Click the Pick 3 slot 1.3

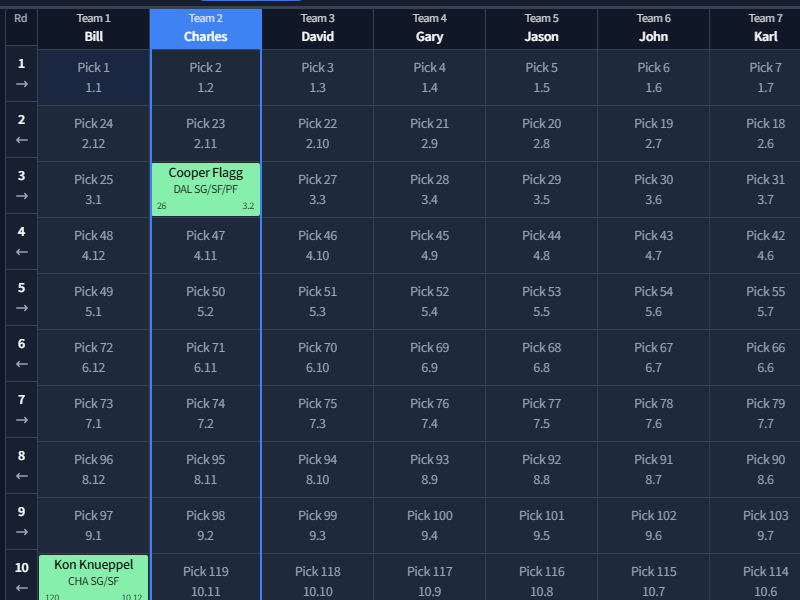point(317,78)
